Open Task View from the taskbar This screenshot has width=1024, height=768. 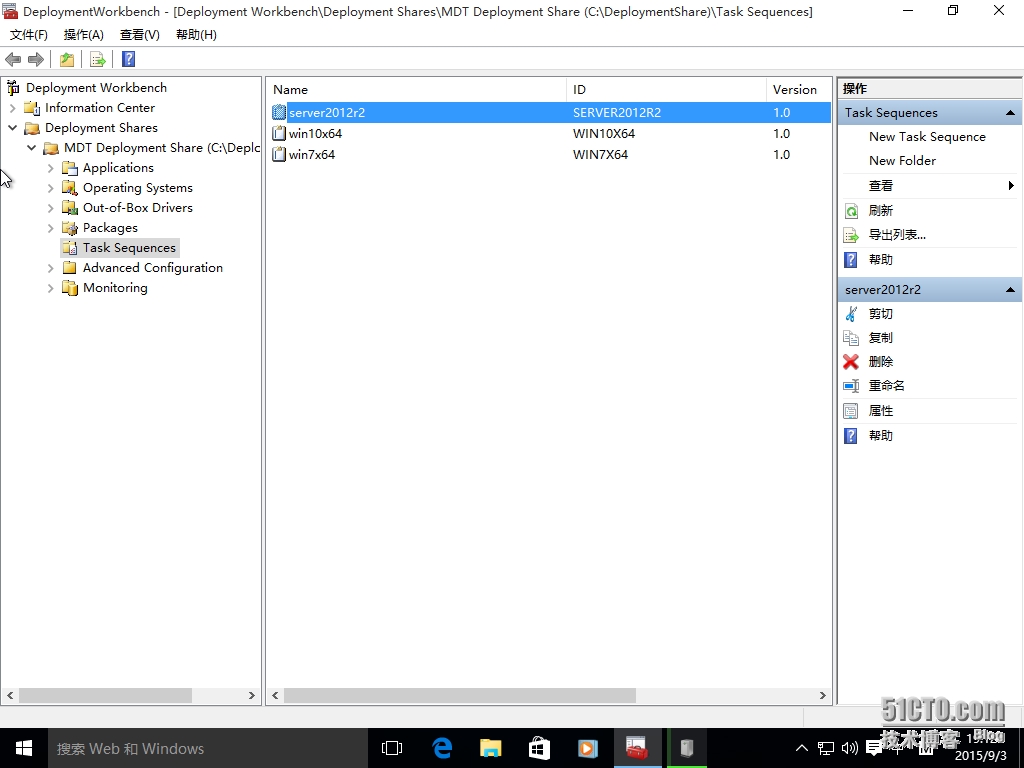tap(392, 748)
